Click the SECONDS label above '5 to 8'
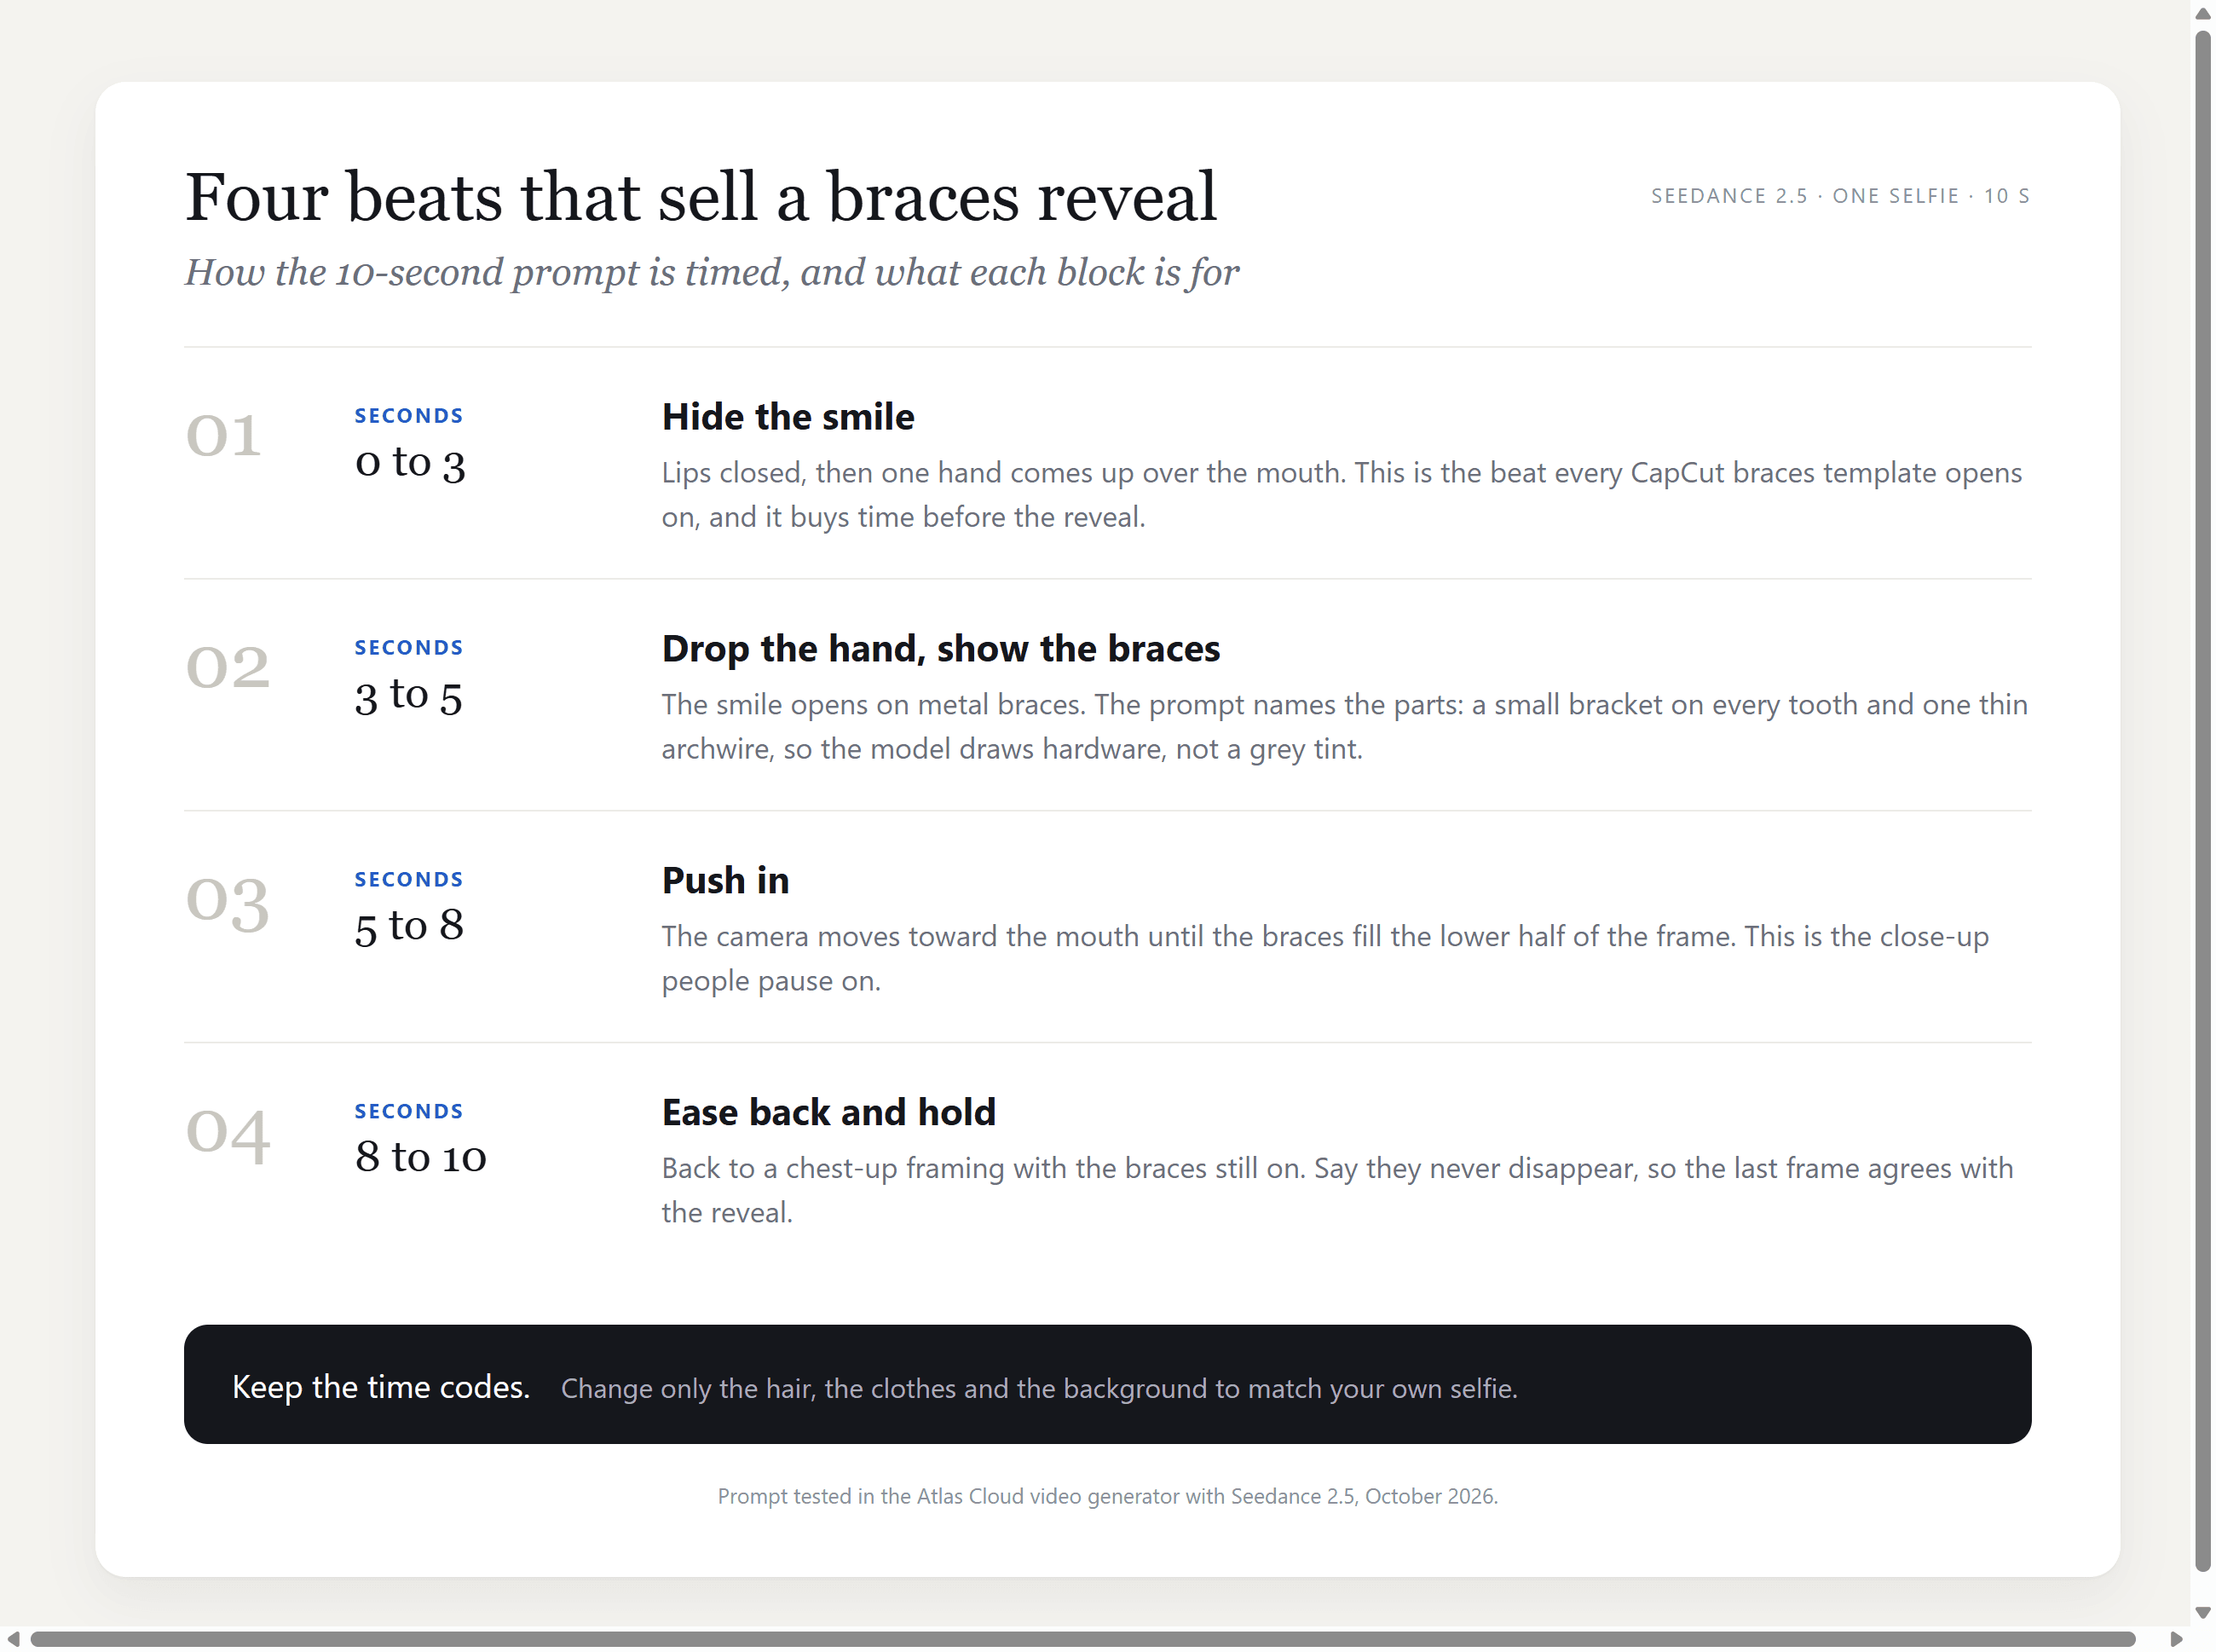This screenshot has width=2216, height=1652. tap(409, 879)
